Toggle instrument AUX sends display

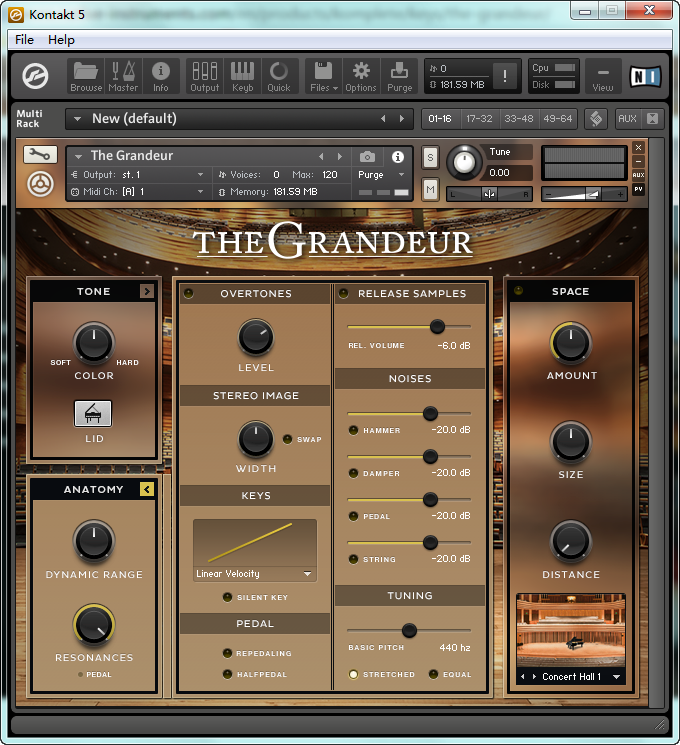point(639,175)
